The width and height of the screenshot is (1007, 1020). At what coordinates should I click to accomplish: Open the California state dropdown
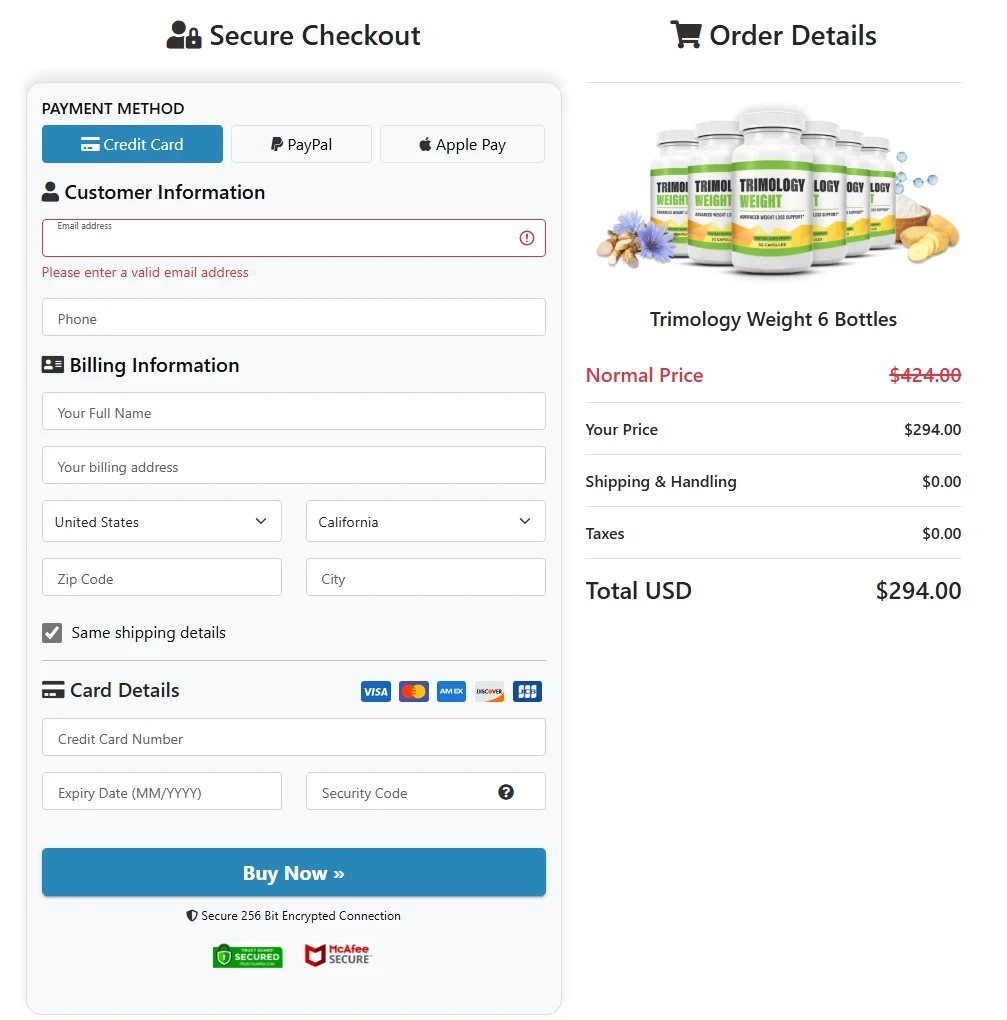click(425, 521)
